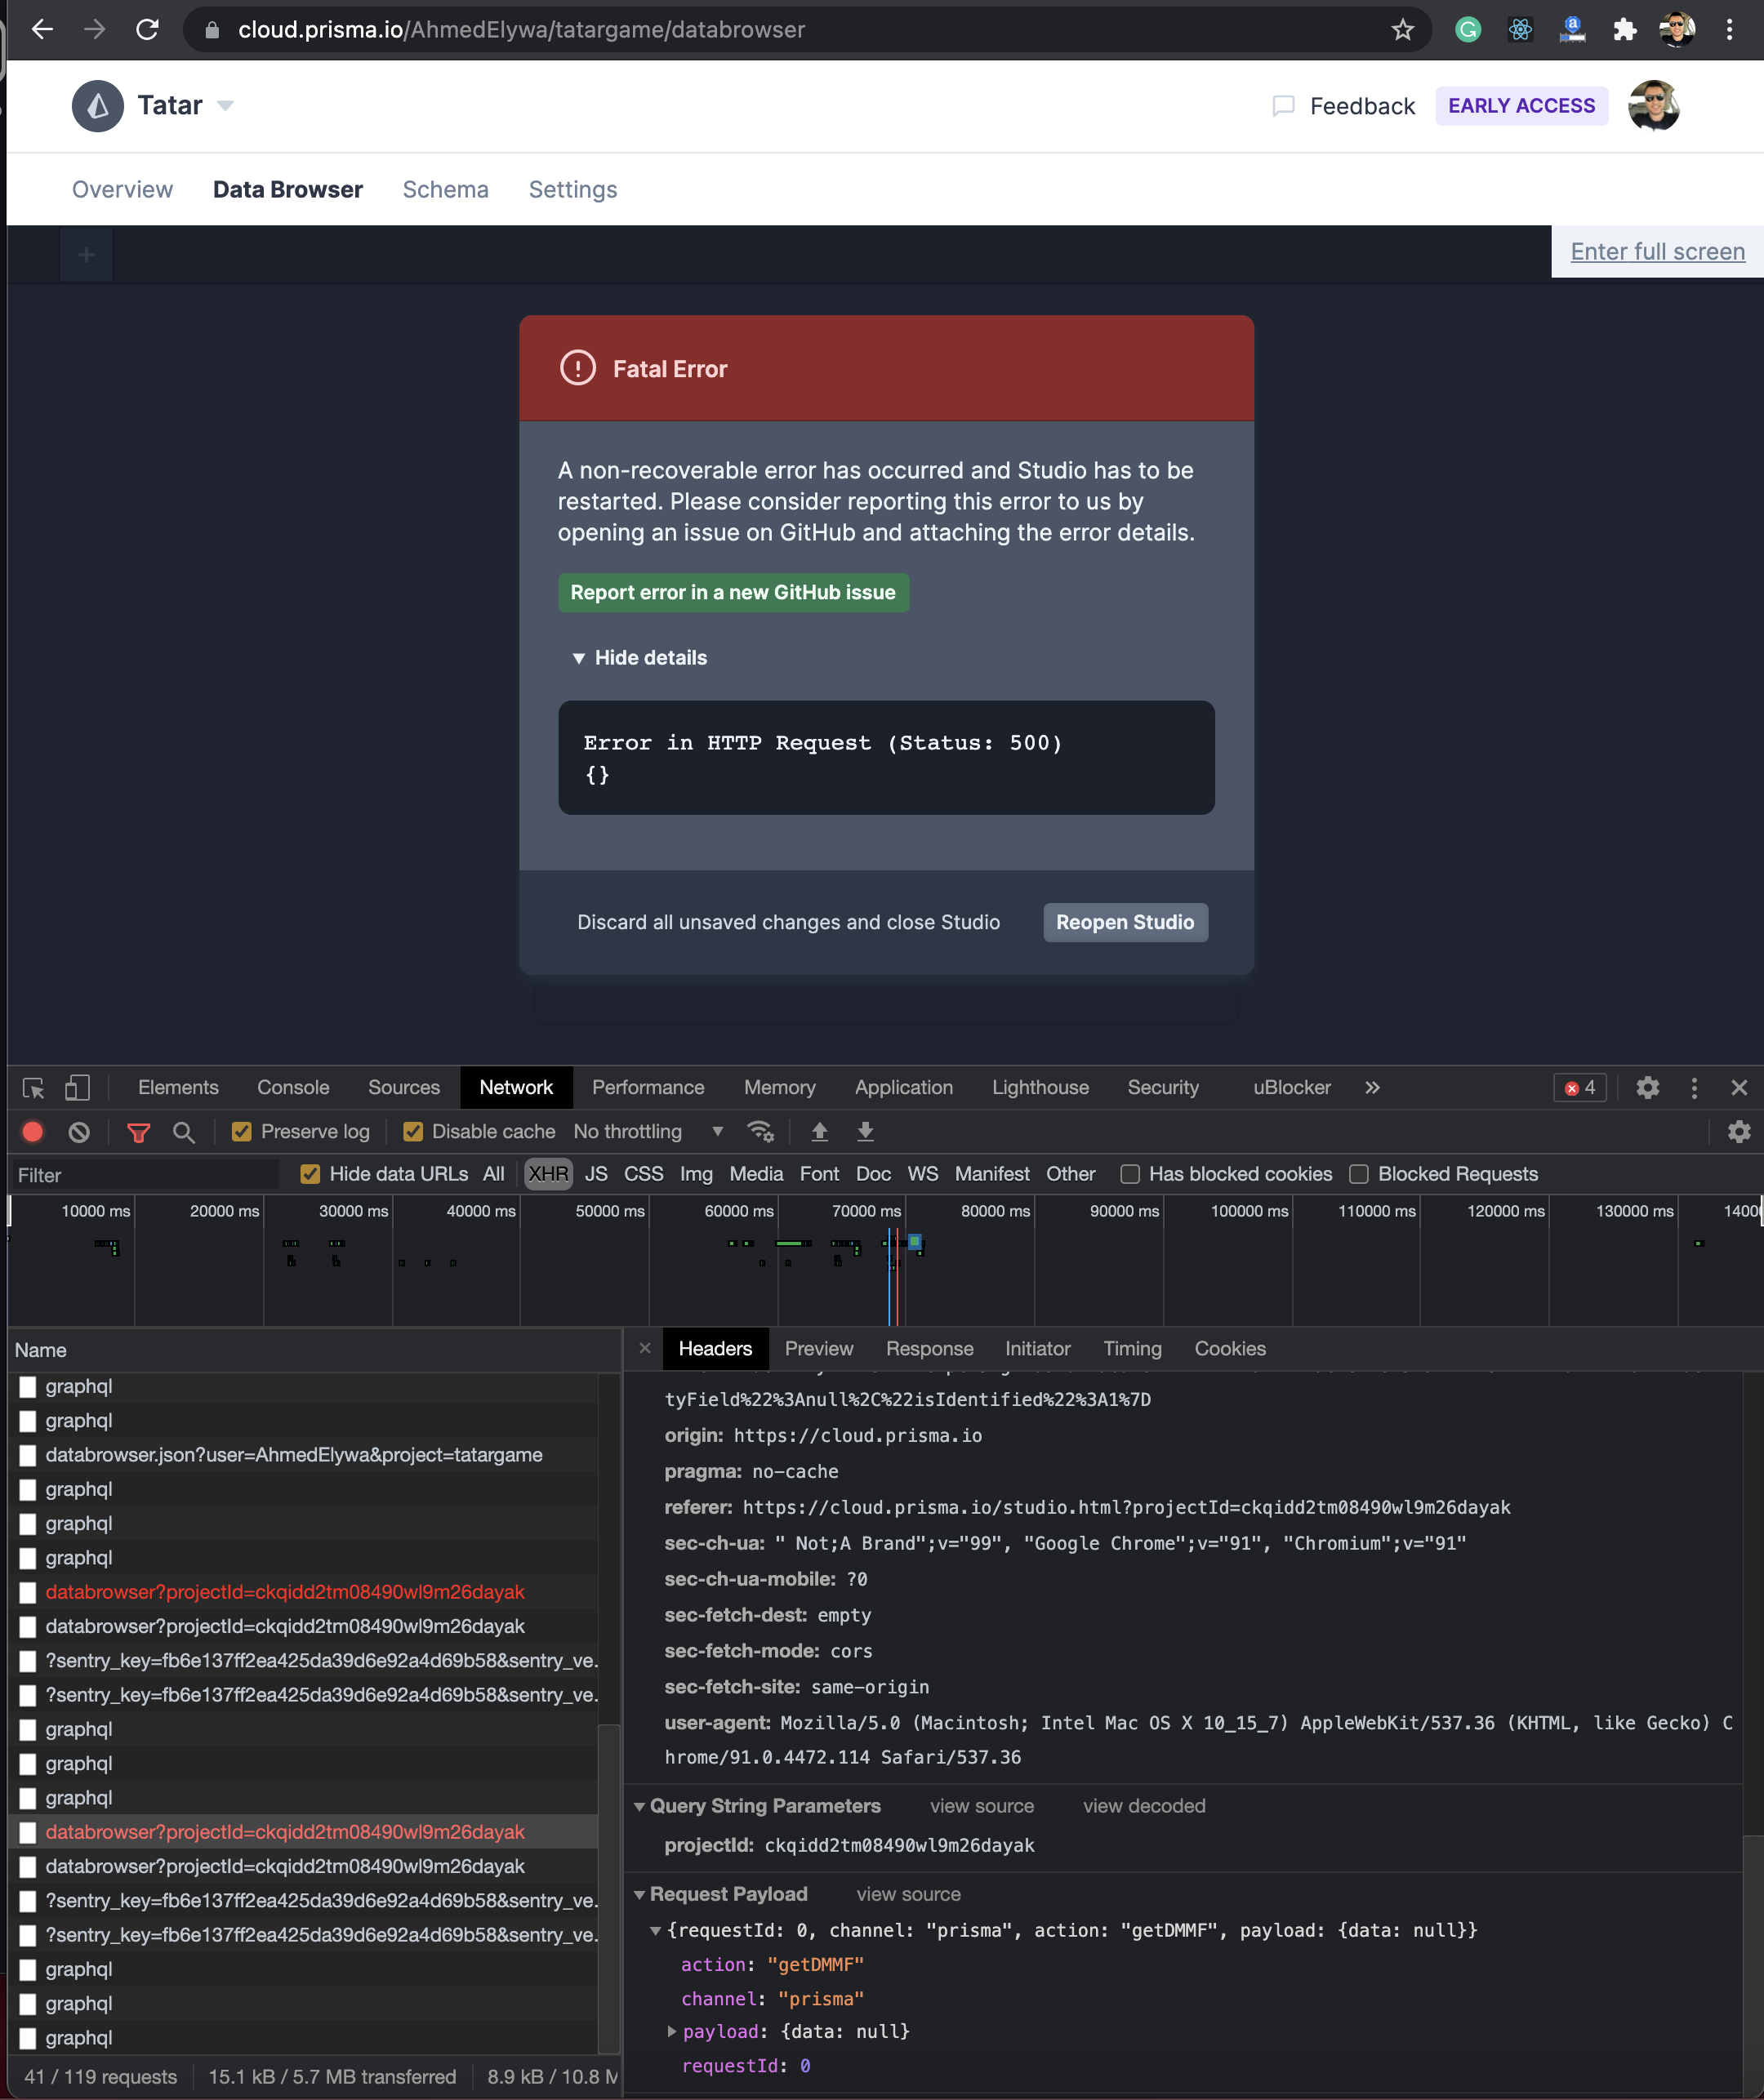The height and width of the screenshot is (2100, 1764).
Task: Uncheck the Preserve log checkbox
Action: click(241, 1131)
